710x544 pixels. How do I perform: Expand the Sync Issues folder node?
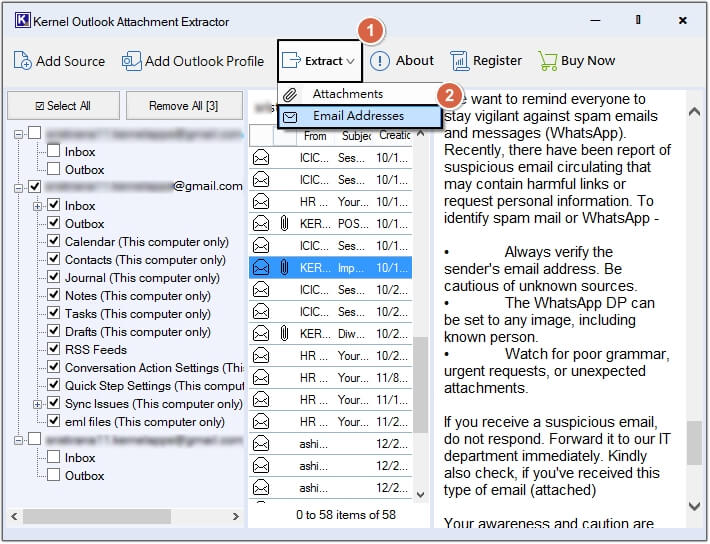click(37, 404)
